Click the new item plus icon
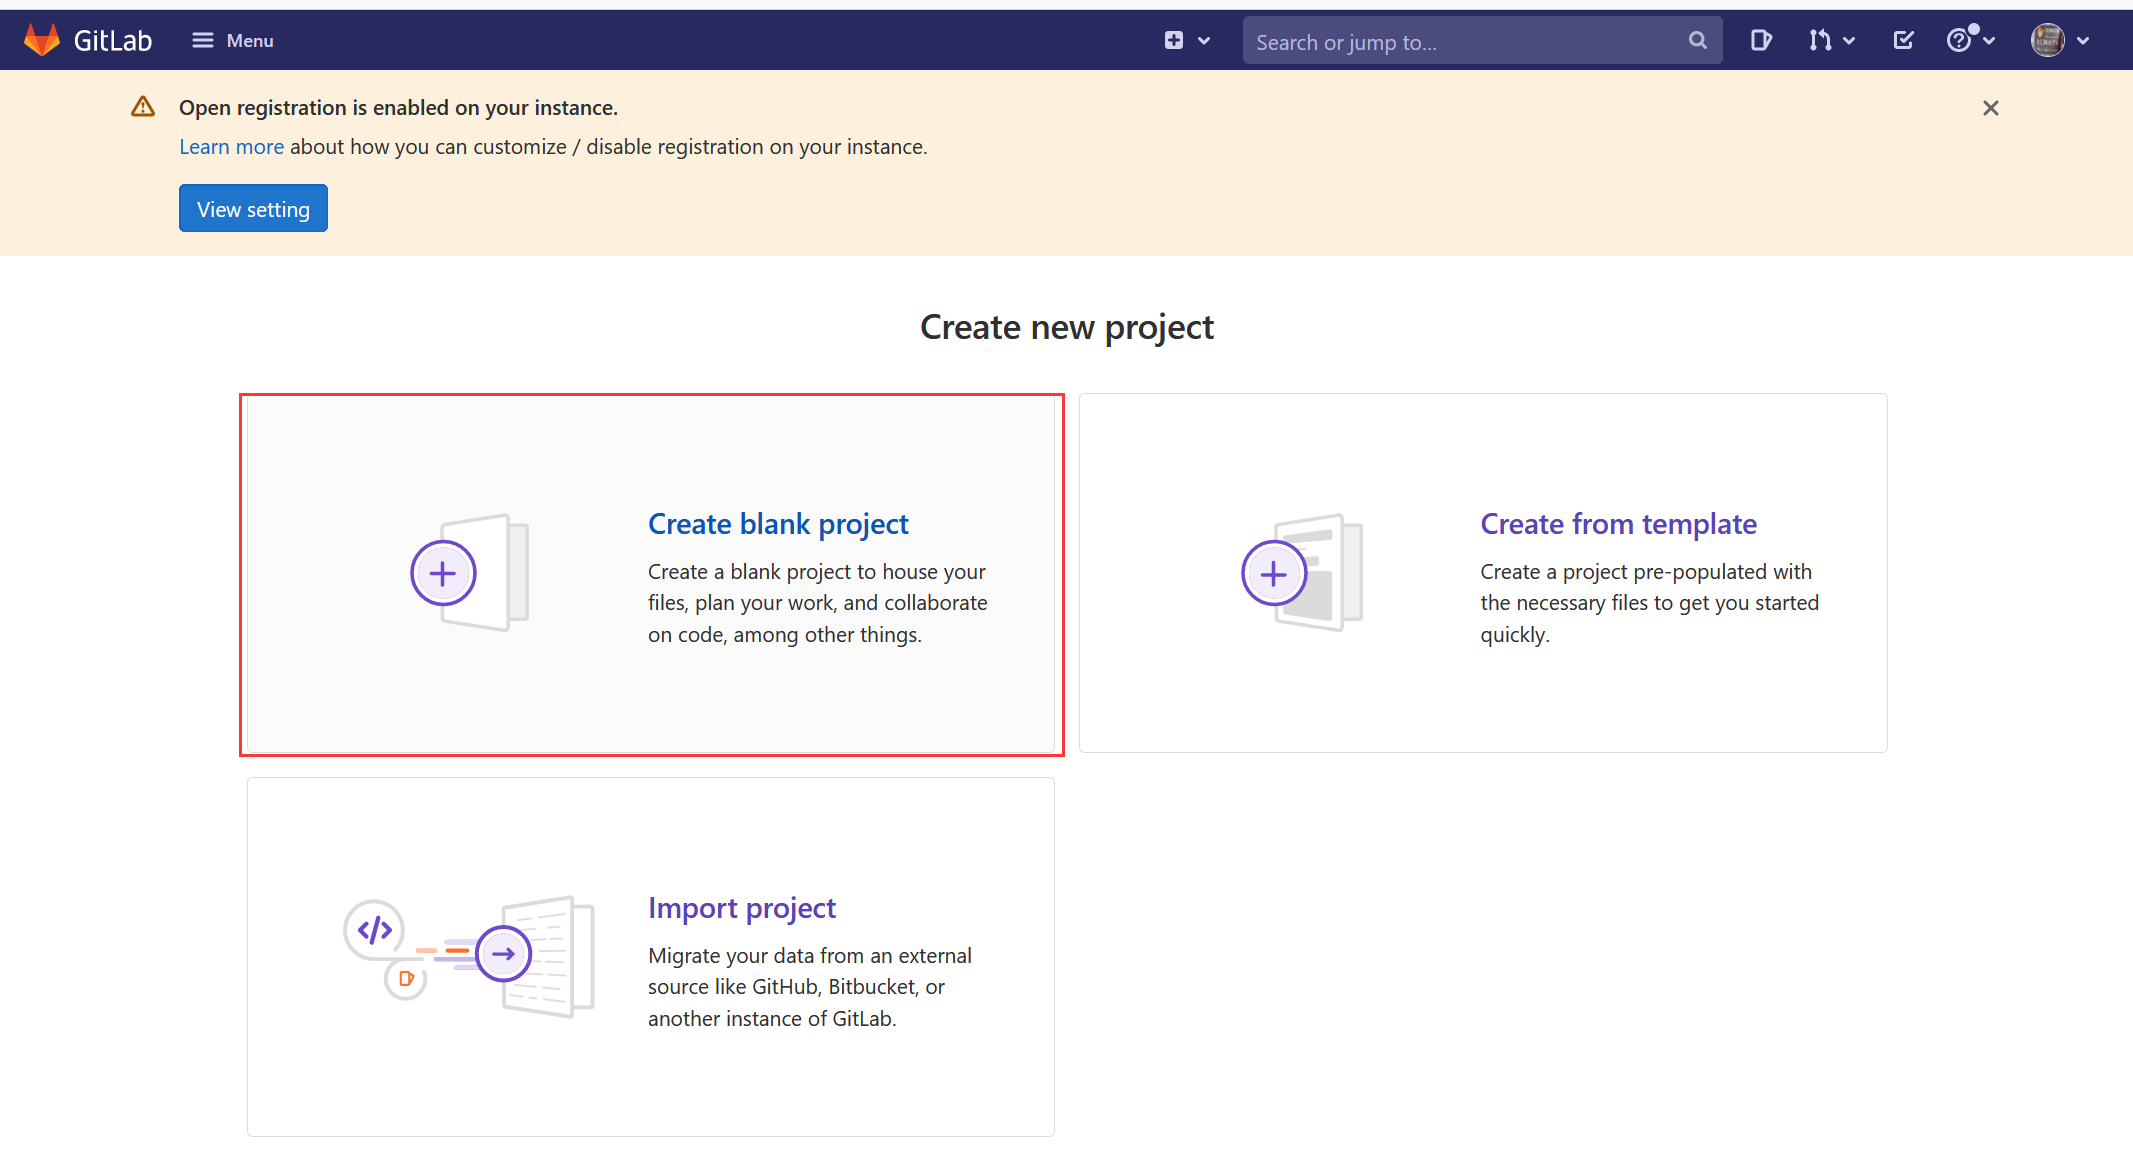The height and width of the screenshot is (1157, 2133). point(1172,40)
